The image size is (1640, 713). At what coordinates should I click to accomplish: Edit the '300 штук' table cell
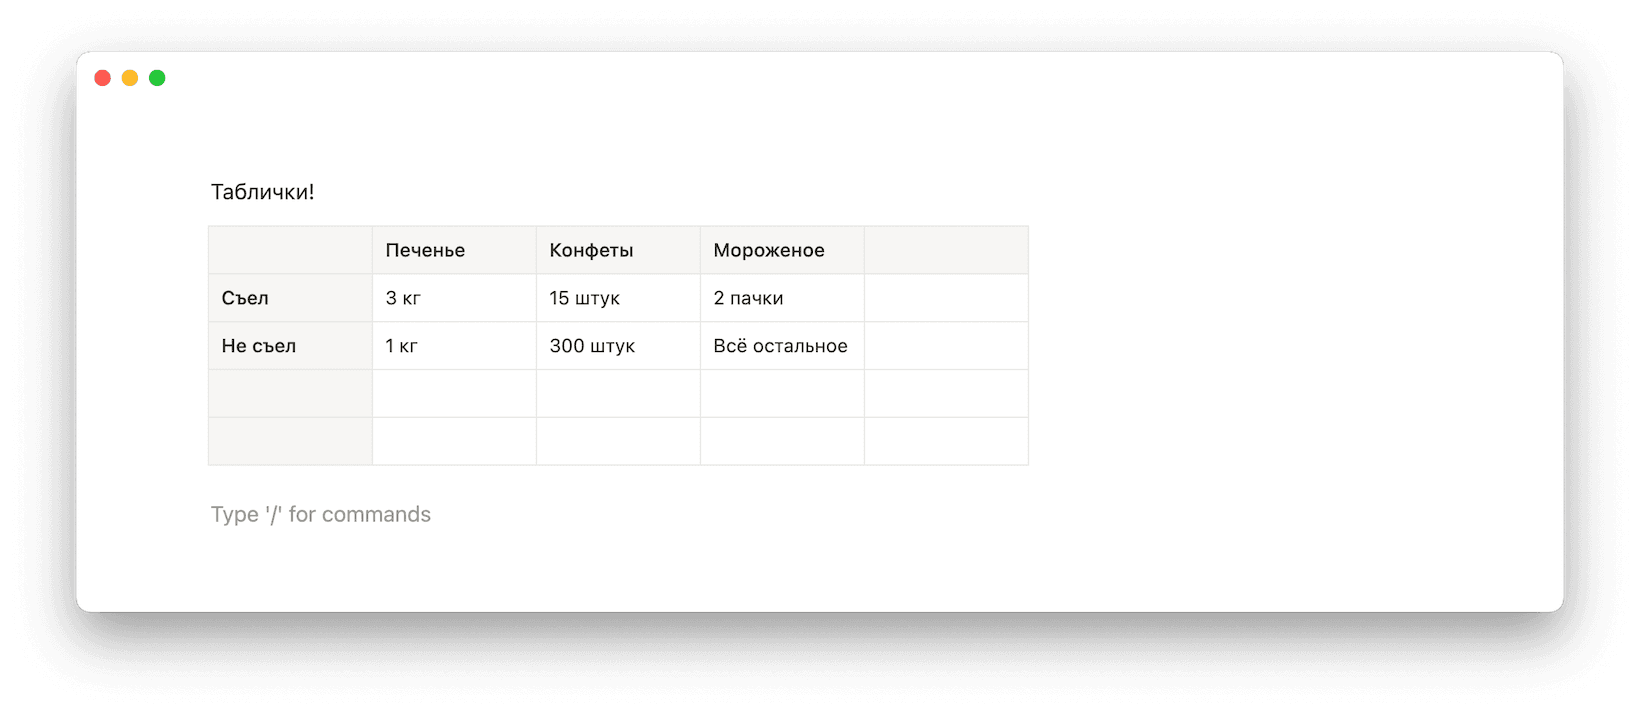618,346
